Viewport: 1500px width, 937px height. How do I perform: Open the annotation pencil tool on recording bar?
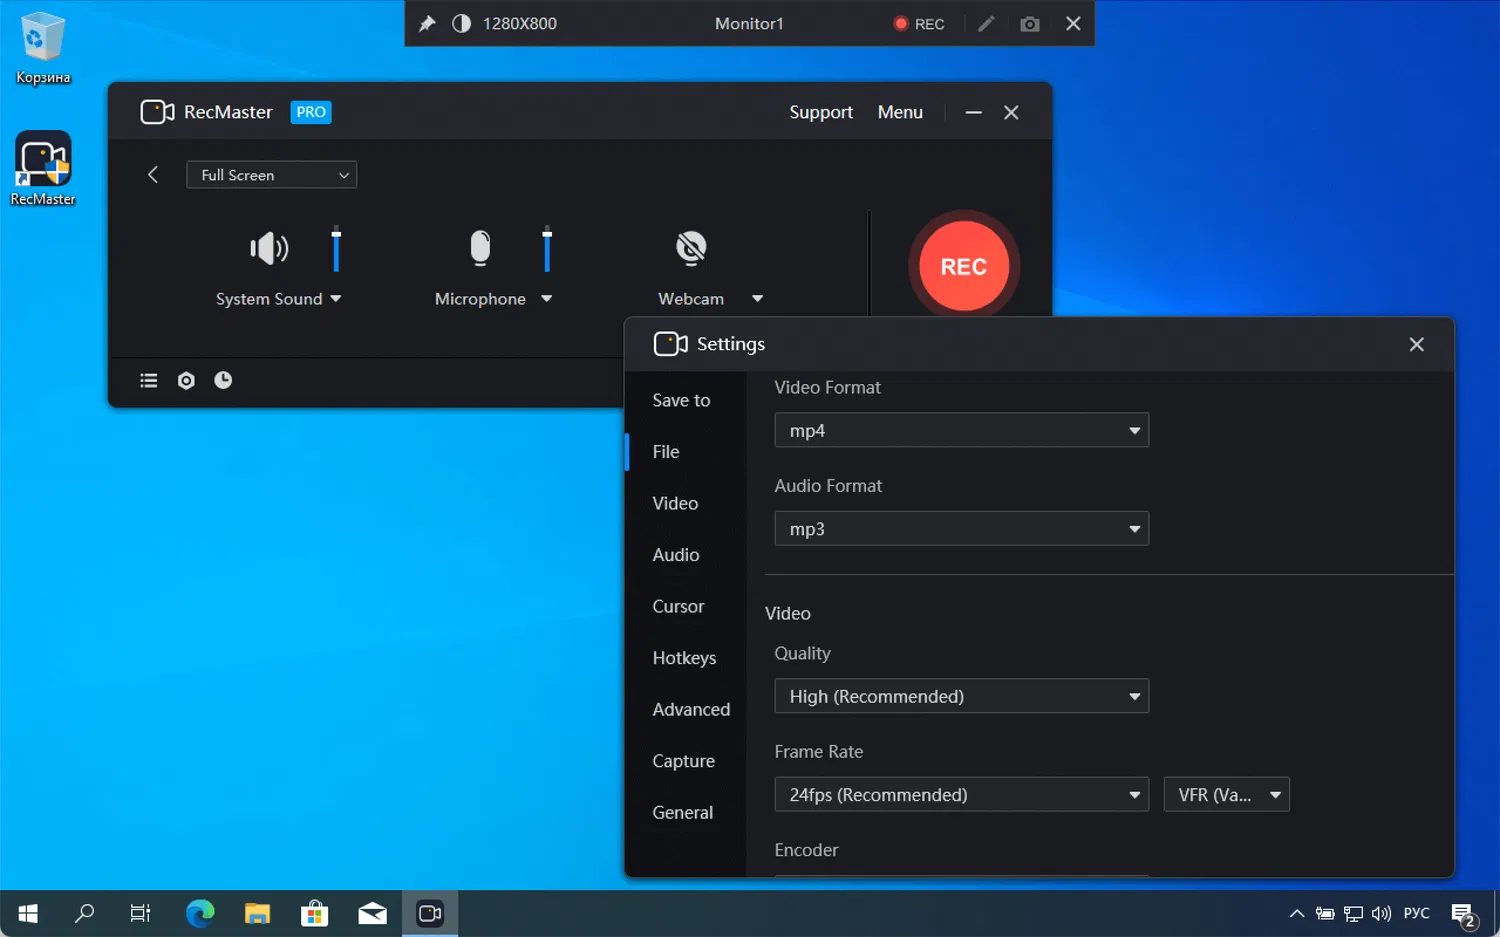click(x=986, y=23)
